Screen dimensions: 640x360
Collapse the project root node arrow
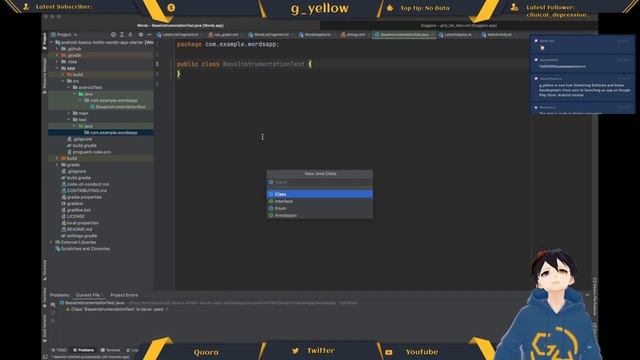(51, 42)
